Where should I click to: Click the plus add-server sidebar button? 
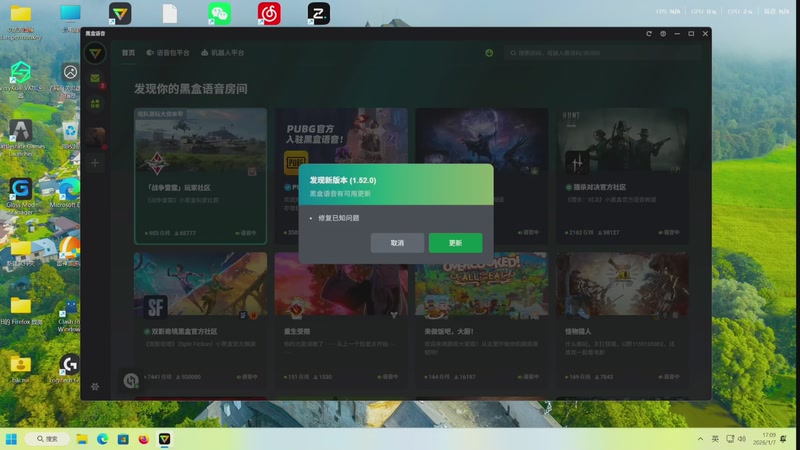coord(95,163)
